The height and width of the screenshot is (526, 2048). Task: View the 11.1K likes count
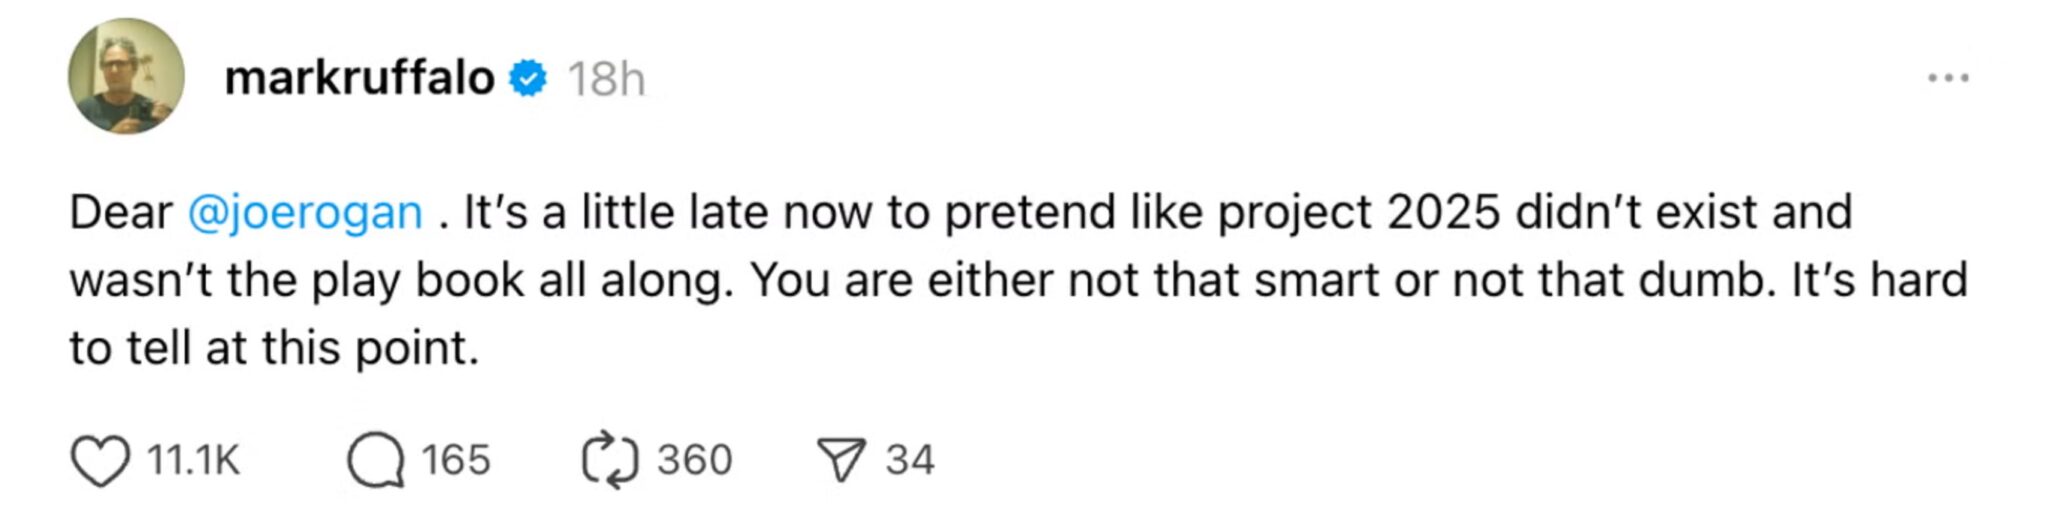[193, 461]
